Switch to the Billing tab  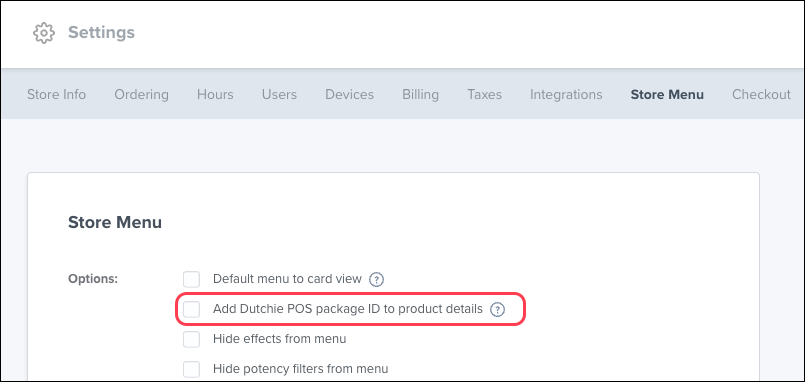pos(420,94)
